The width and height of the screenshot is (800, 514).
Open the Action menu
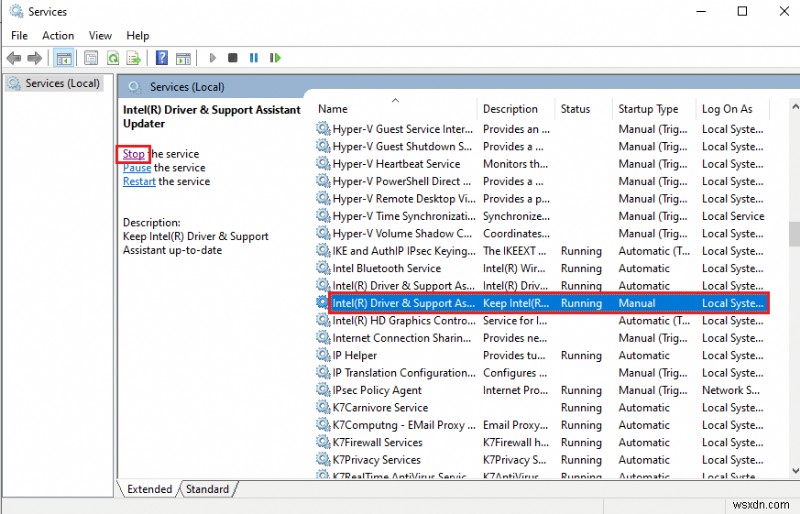point(58,36)
